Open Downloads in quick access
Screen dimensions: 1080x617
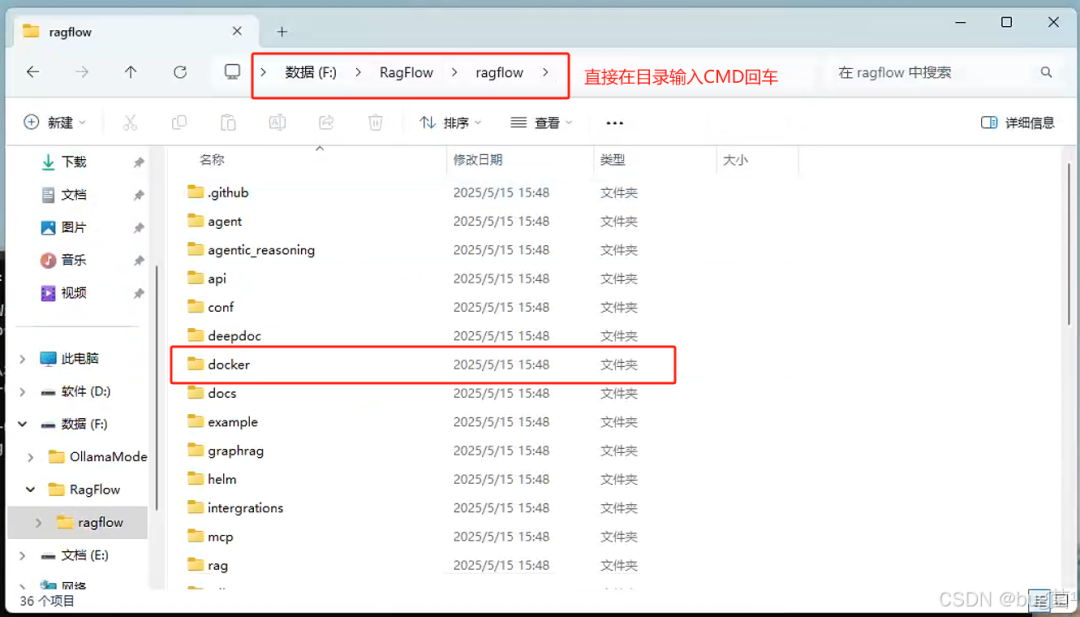pos(73,162)
